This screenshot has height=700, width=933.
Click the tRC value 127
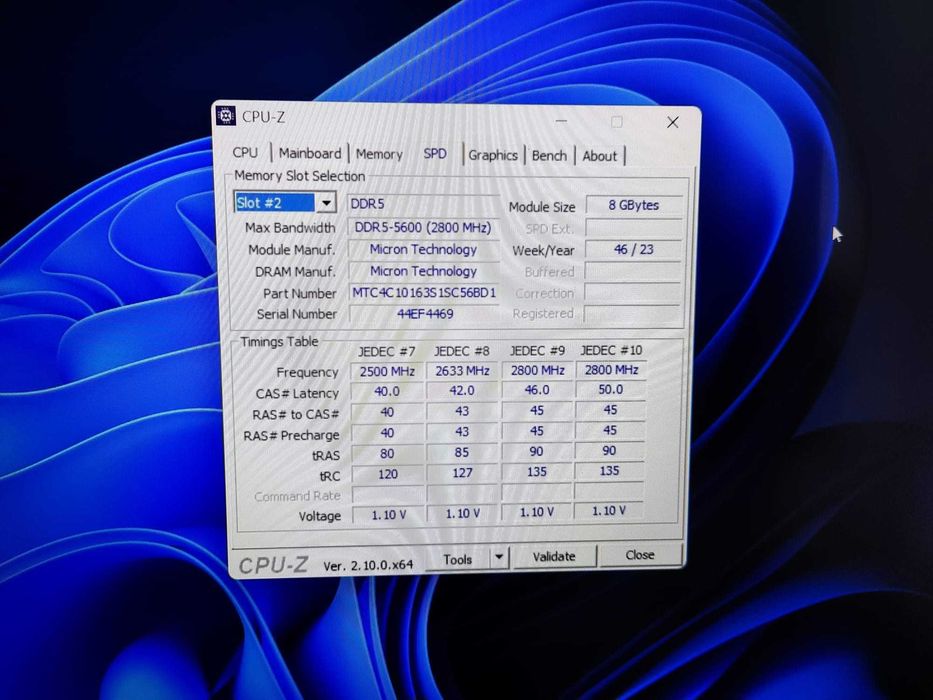click(462, 473)
